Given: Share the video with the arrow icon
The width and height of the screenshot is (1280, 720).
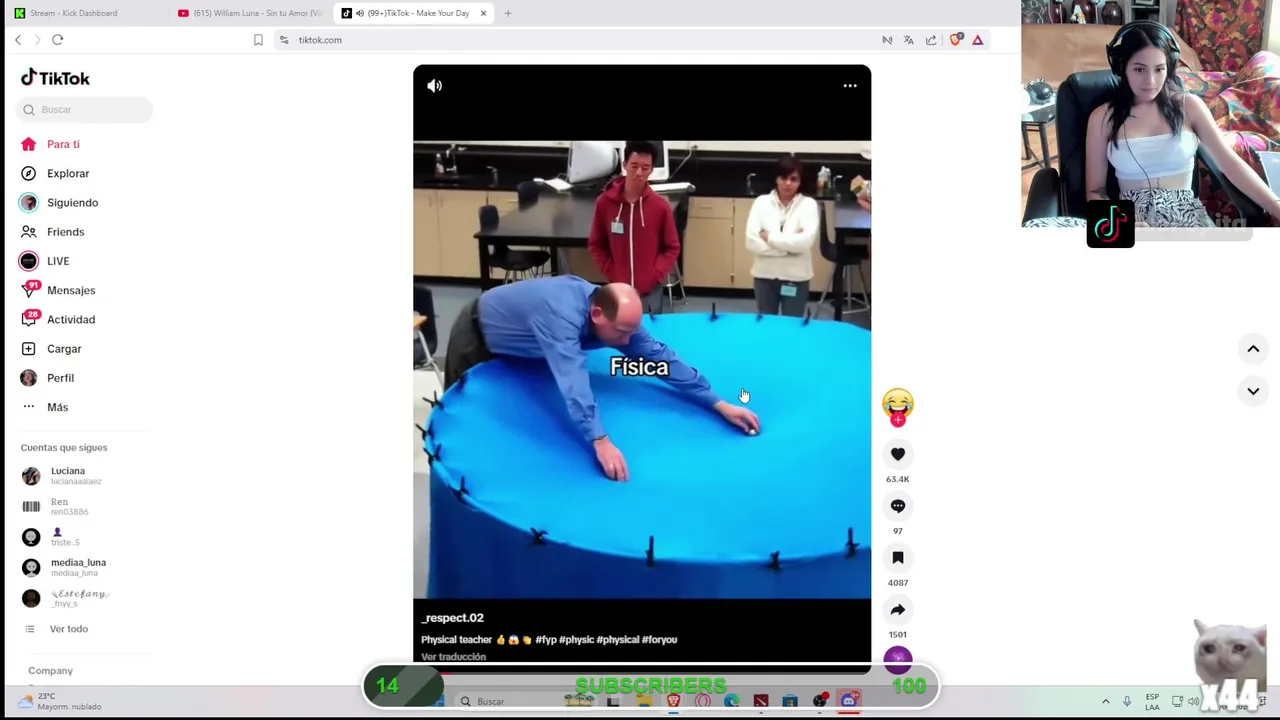Looking at the screenshot, I should (x=898, y=610).
